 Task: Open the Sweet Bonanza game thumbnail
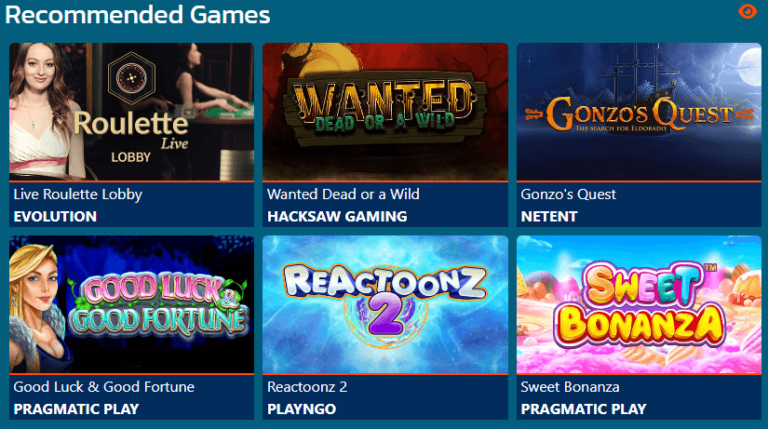coord(639,304)
